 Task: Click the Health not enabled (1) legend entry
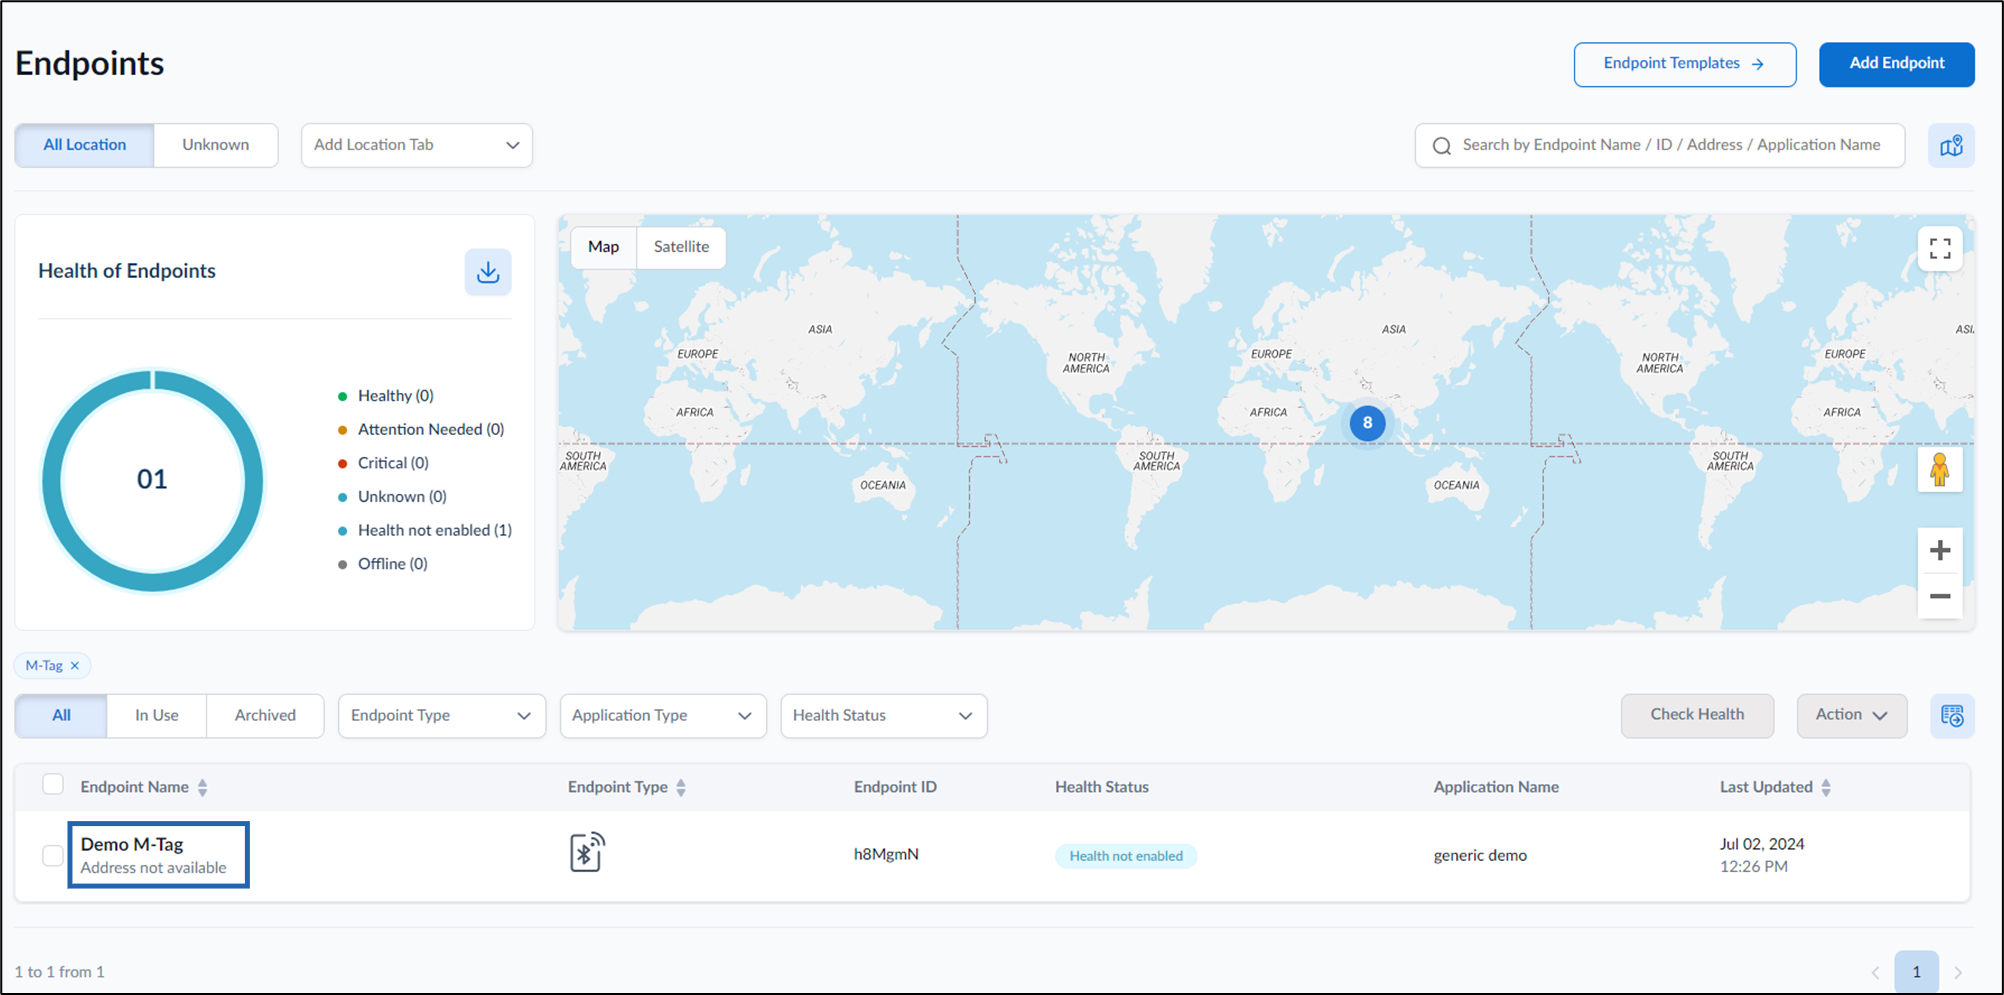pyautogui.click(x=425, y=531)
